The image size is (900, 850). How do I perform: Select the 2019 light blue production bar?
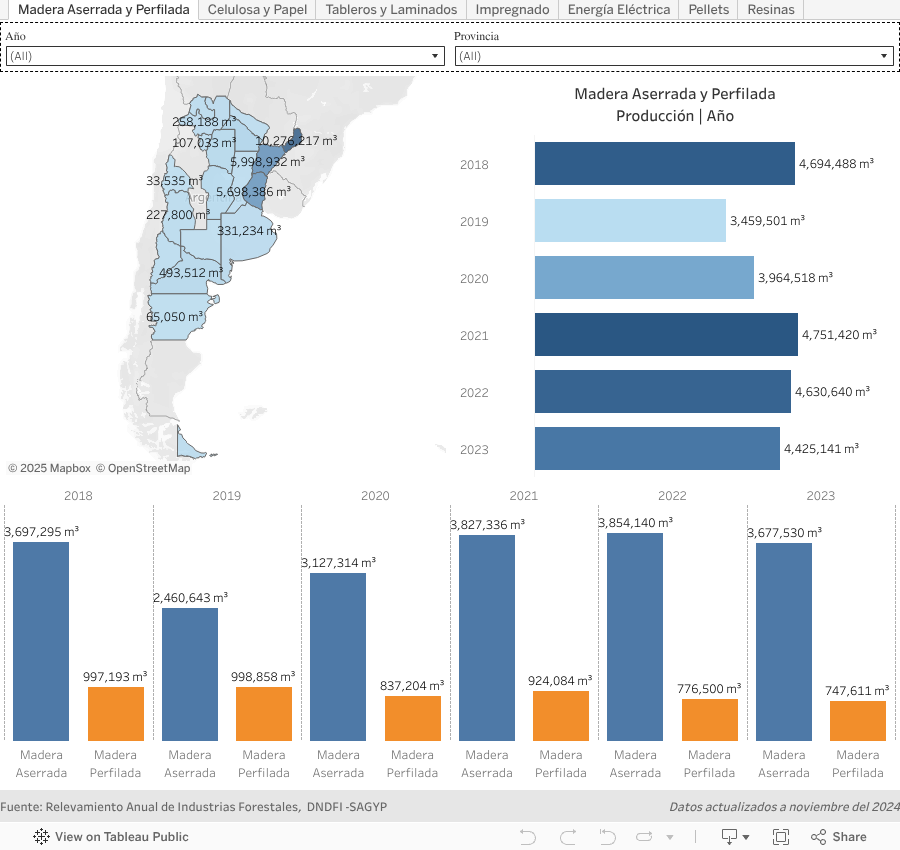coord(630,221)
